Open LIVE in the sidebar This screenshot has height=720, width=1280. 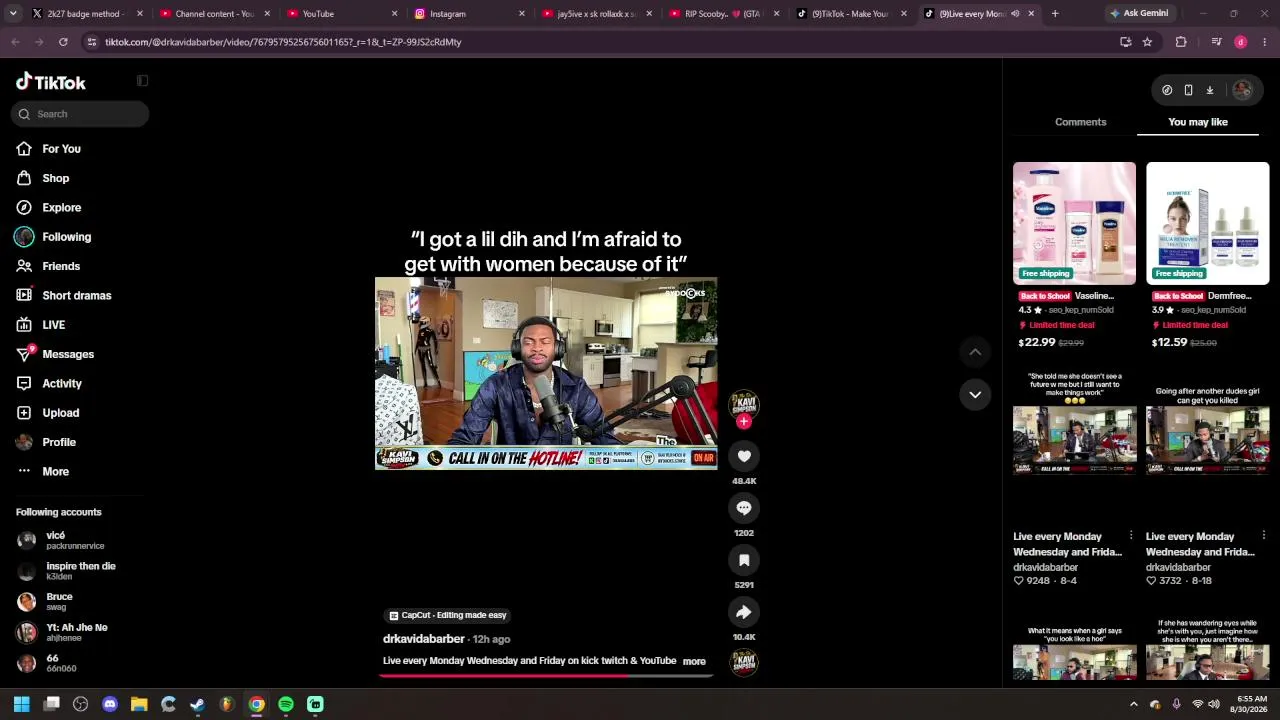[x=41, y=325]
